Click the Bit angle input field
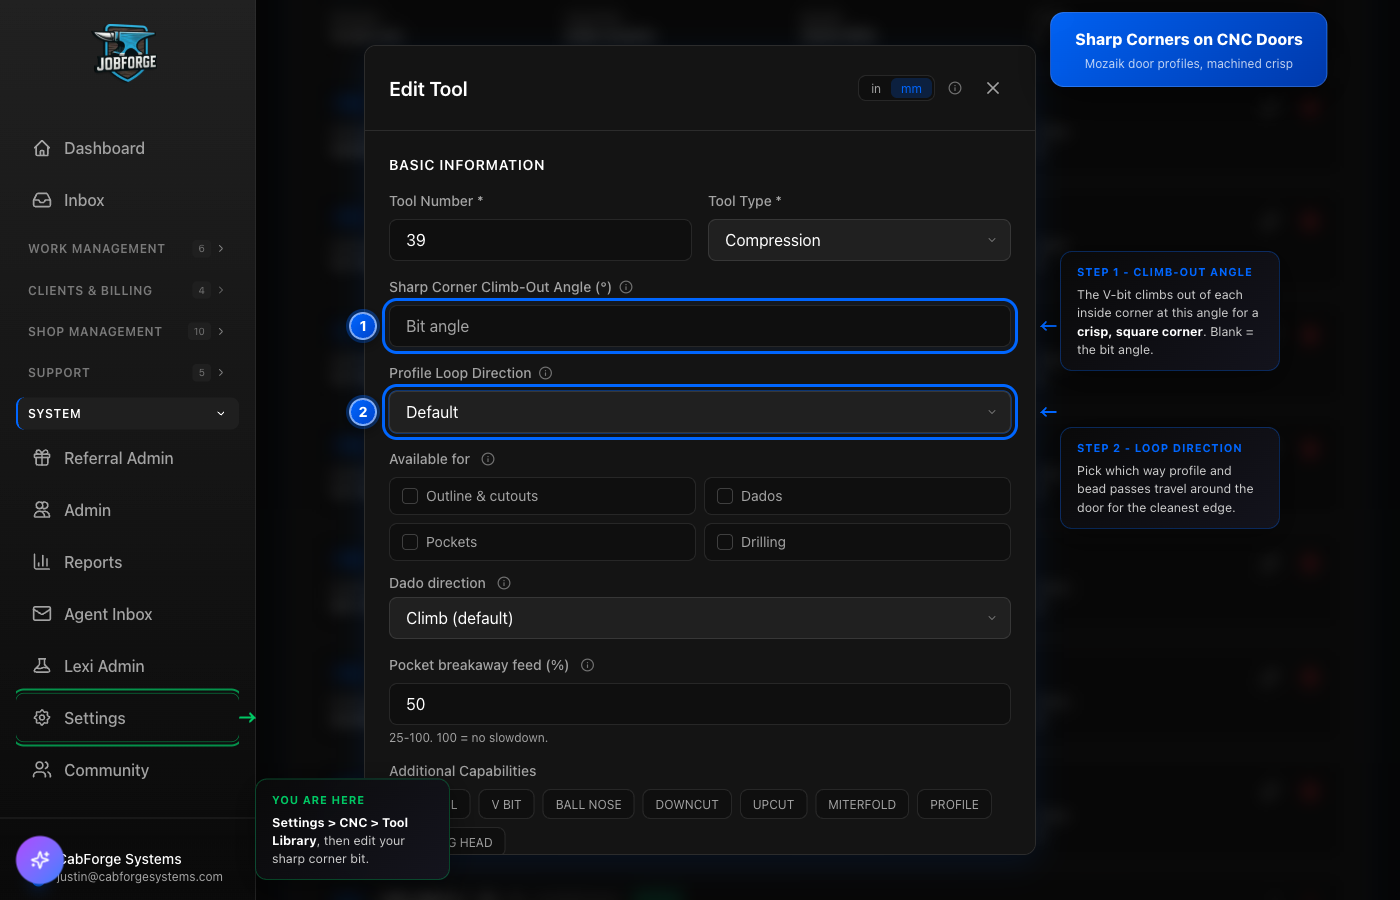1400x900 pixels. (700, 326)
